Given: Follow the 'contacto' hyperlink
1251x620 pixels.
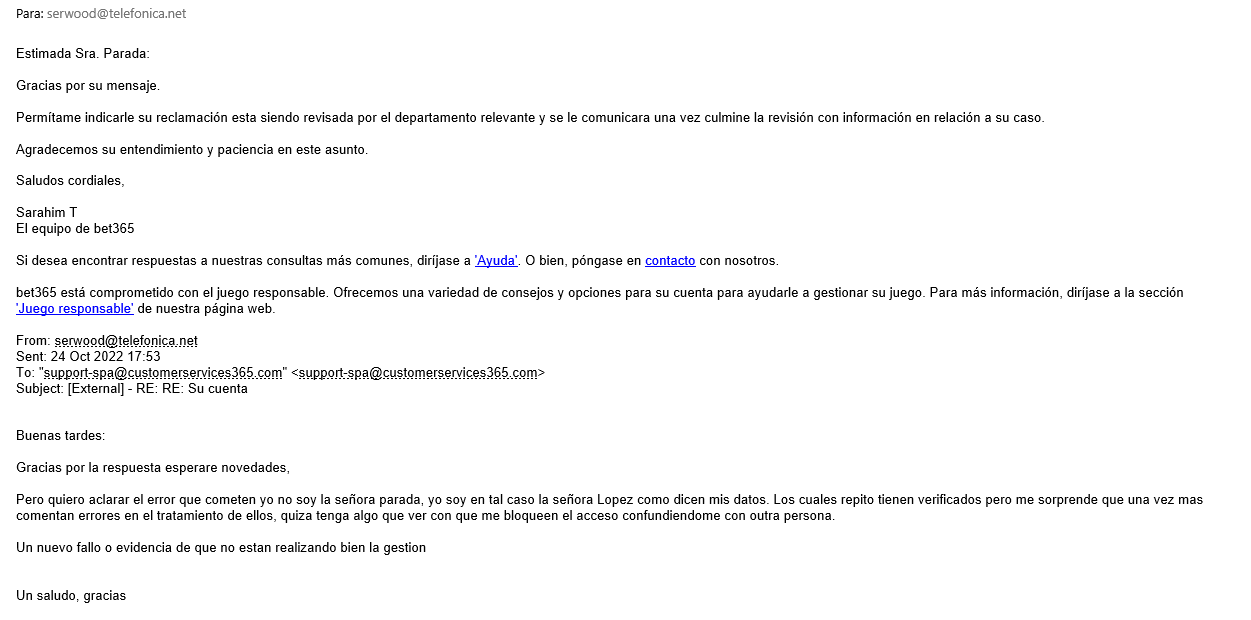Looking at the screenshot, I should click(x=670, y=261).
